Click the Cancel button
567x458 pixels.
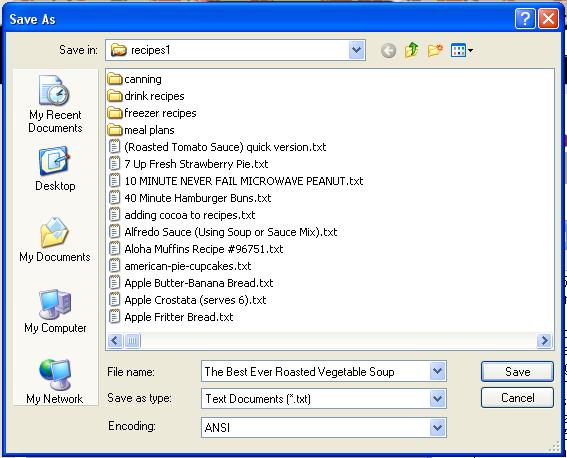(517, 398)
